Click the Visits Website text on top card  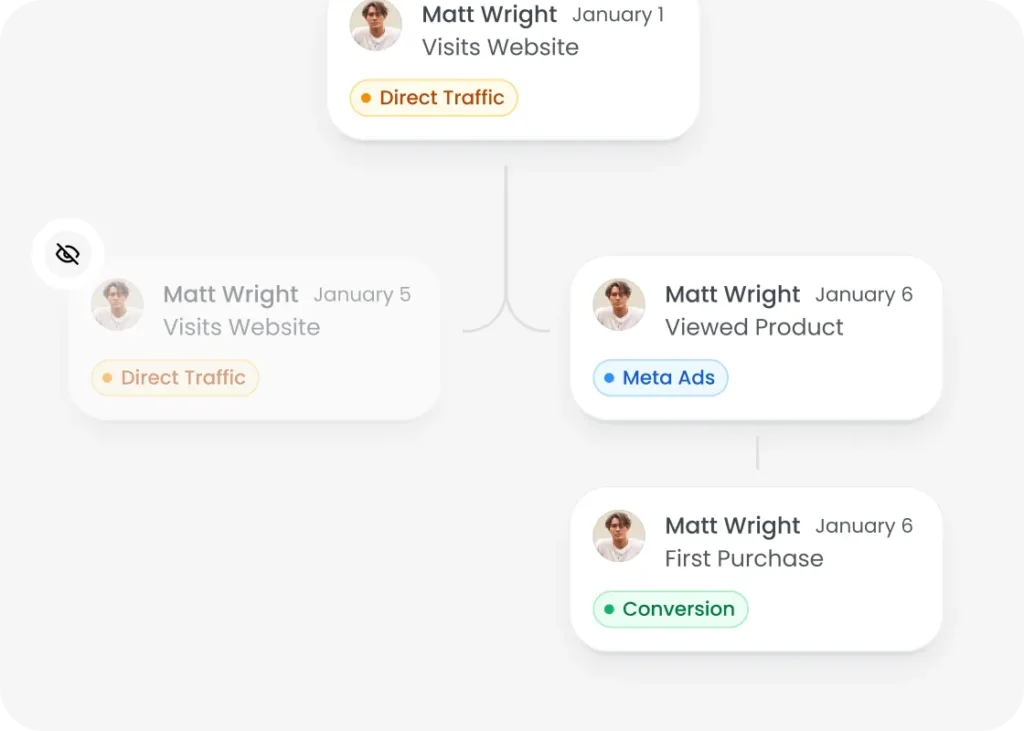(x=500, y=47)
